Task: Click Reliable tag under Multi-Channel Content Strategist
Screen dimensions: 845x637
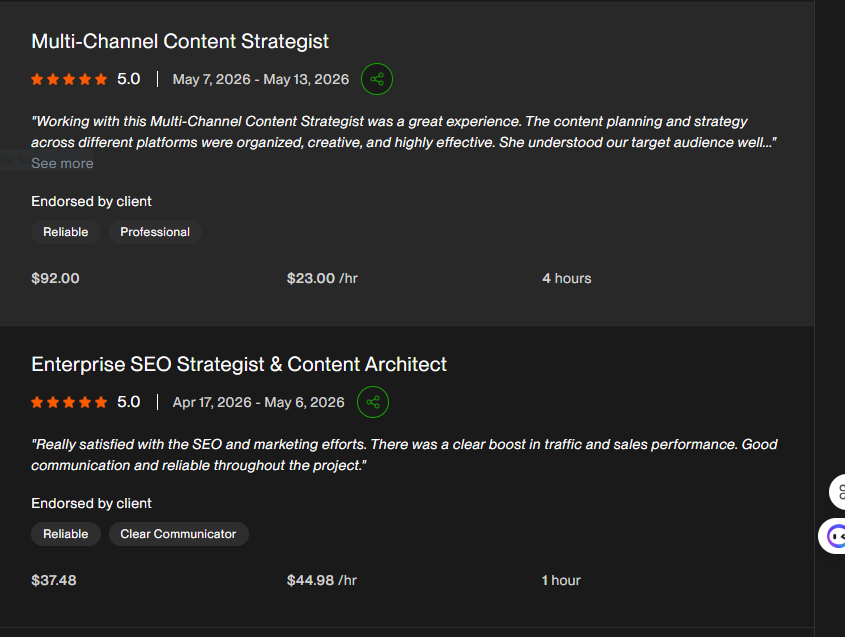Action: 66,232
